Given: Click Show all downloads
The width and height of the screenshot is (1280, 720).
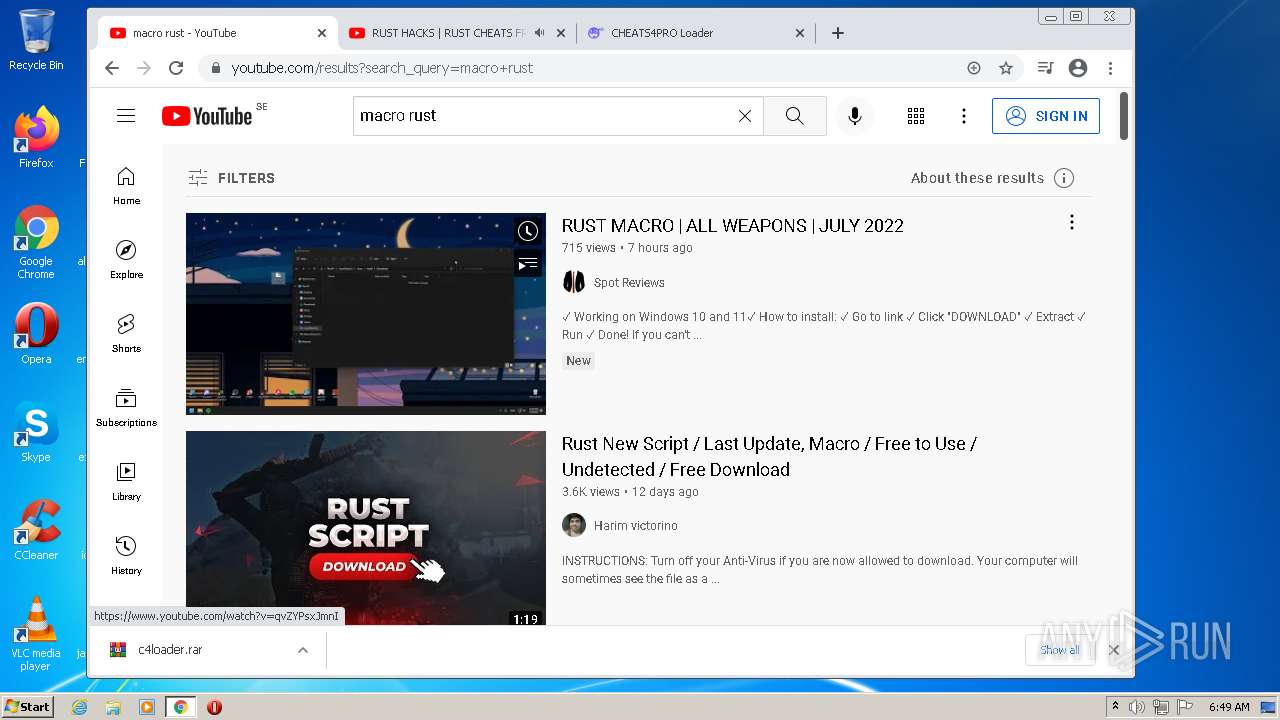Looking at the screenshot, I should pyautogui.click(x=1059, y=650).
